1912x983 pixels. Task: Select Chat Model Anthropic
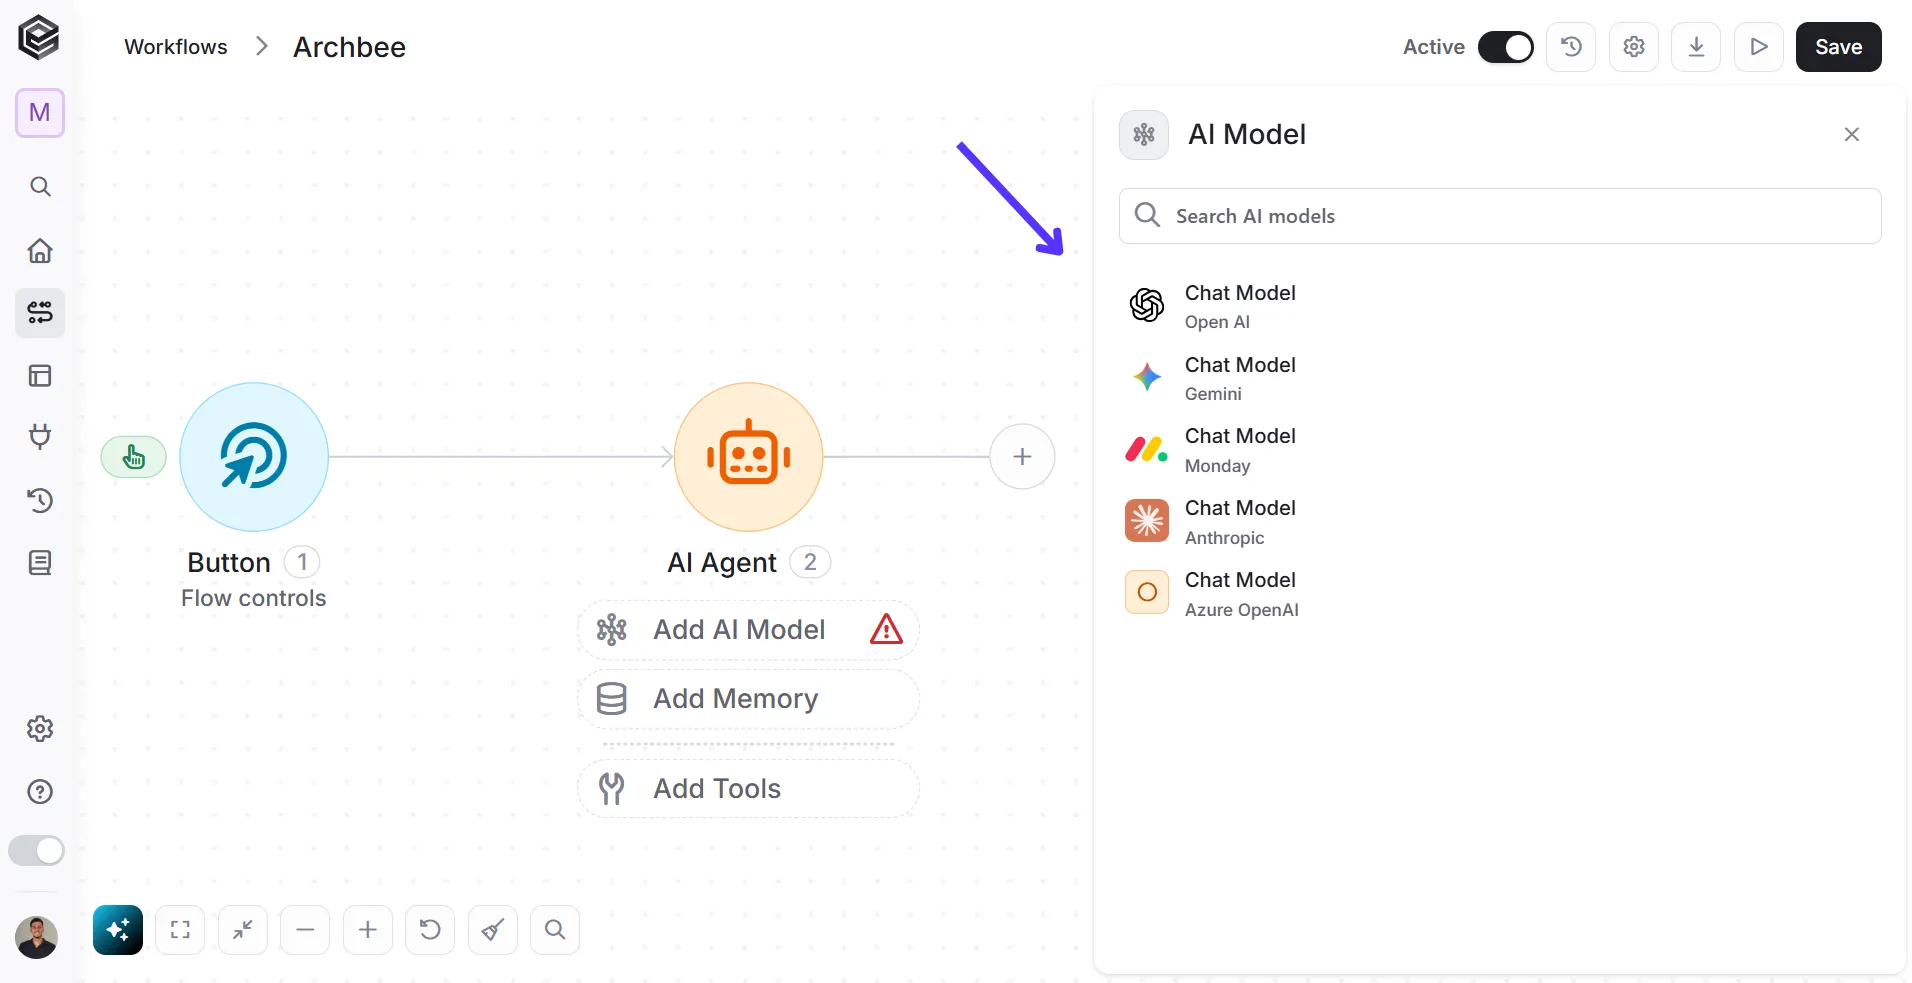pos(1500,522)
